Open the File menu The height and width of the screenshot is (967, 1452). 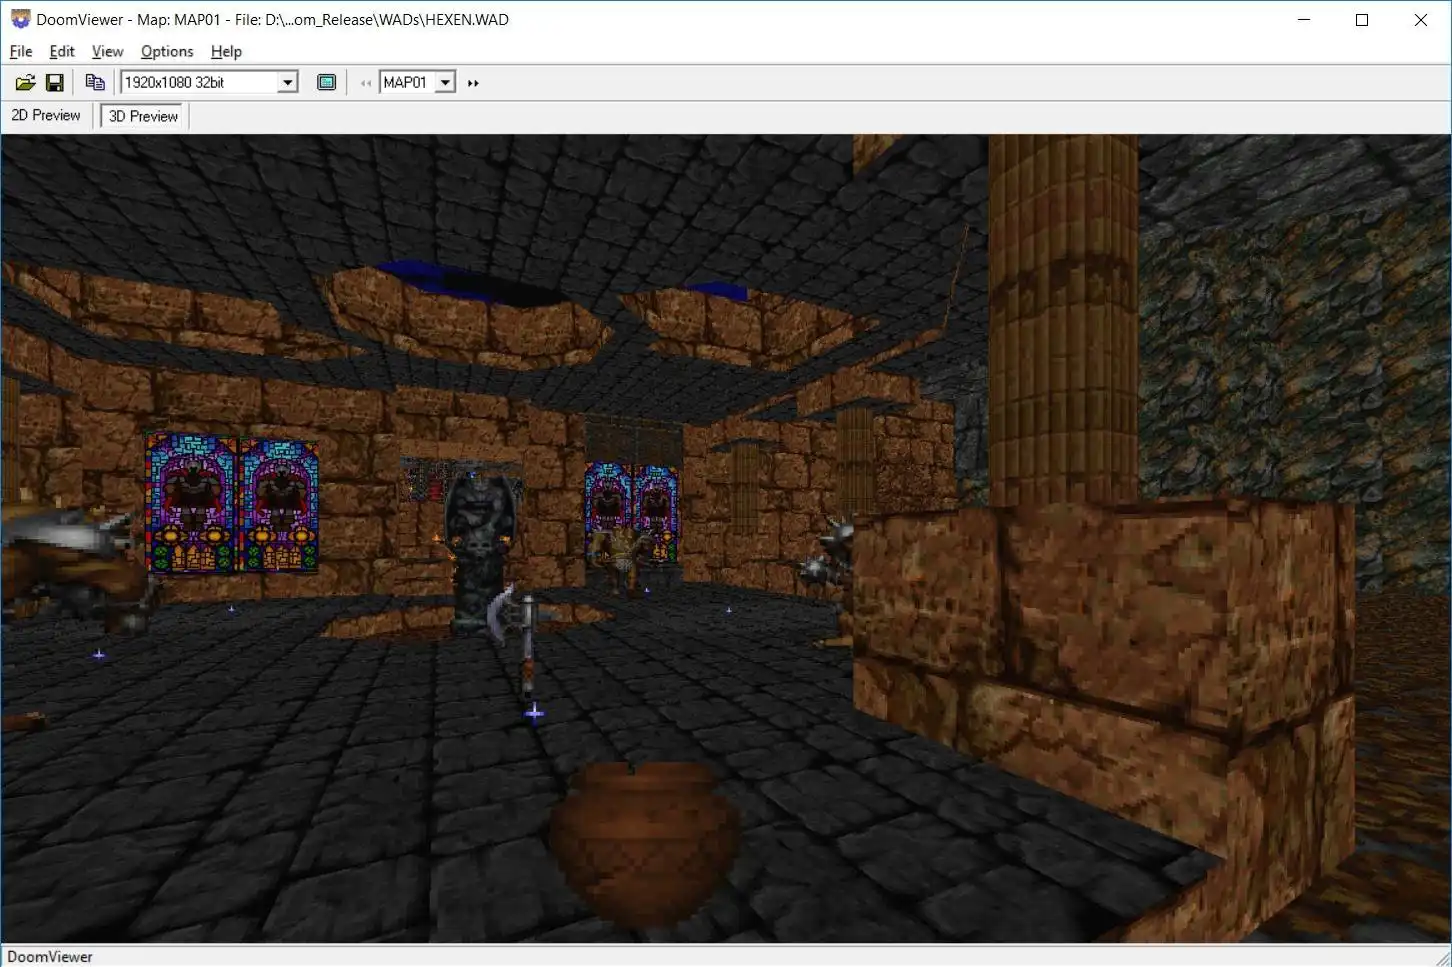[x=21, y=51]
